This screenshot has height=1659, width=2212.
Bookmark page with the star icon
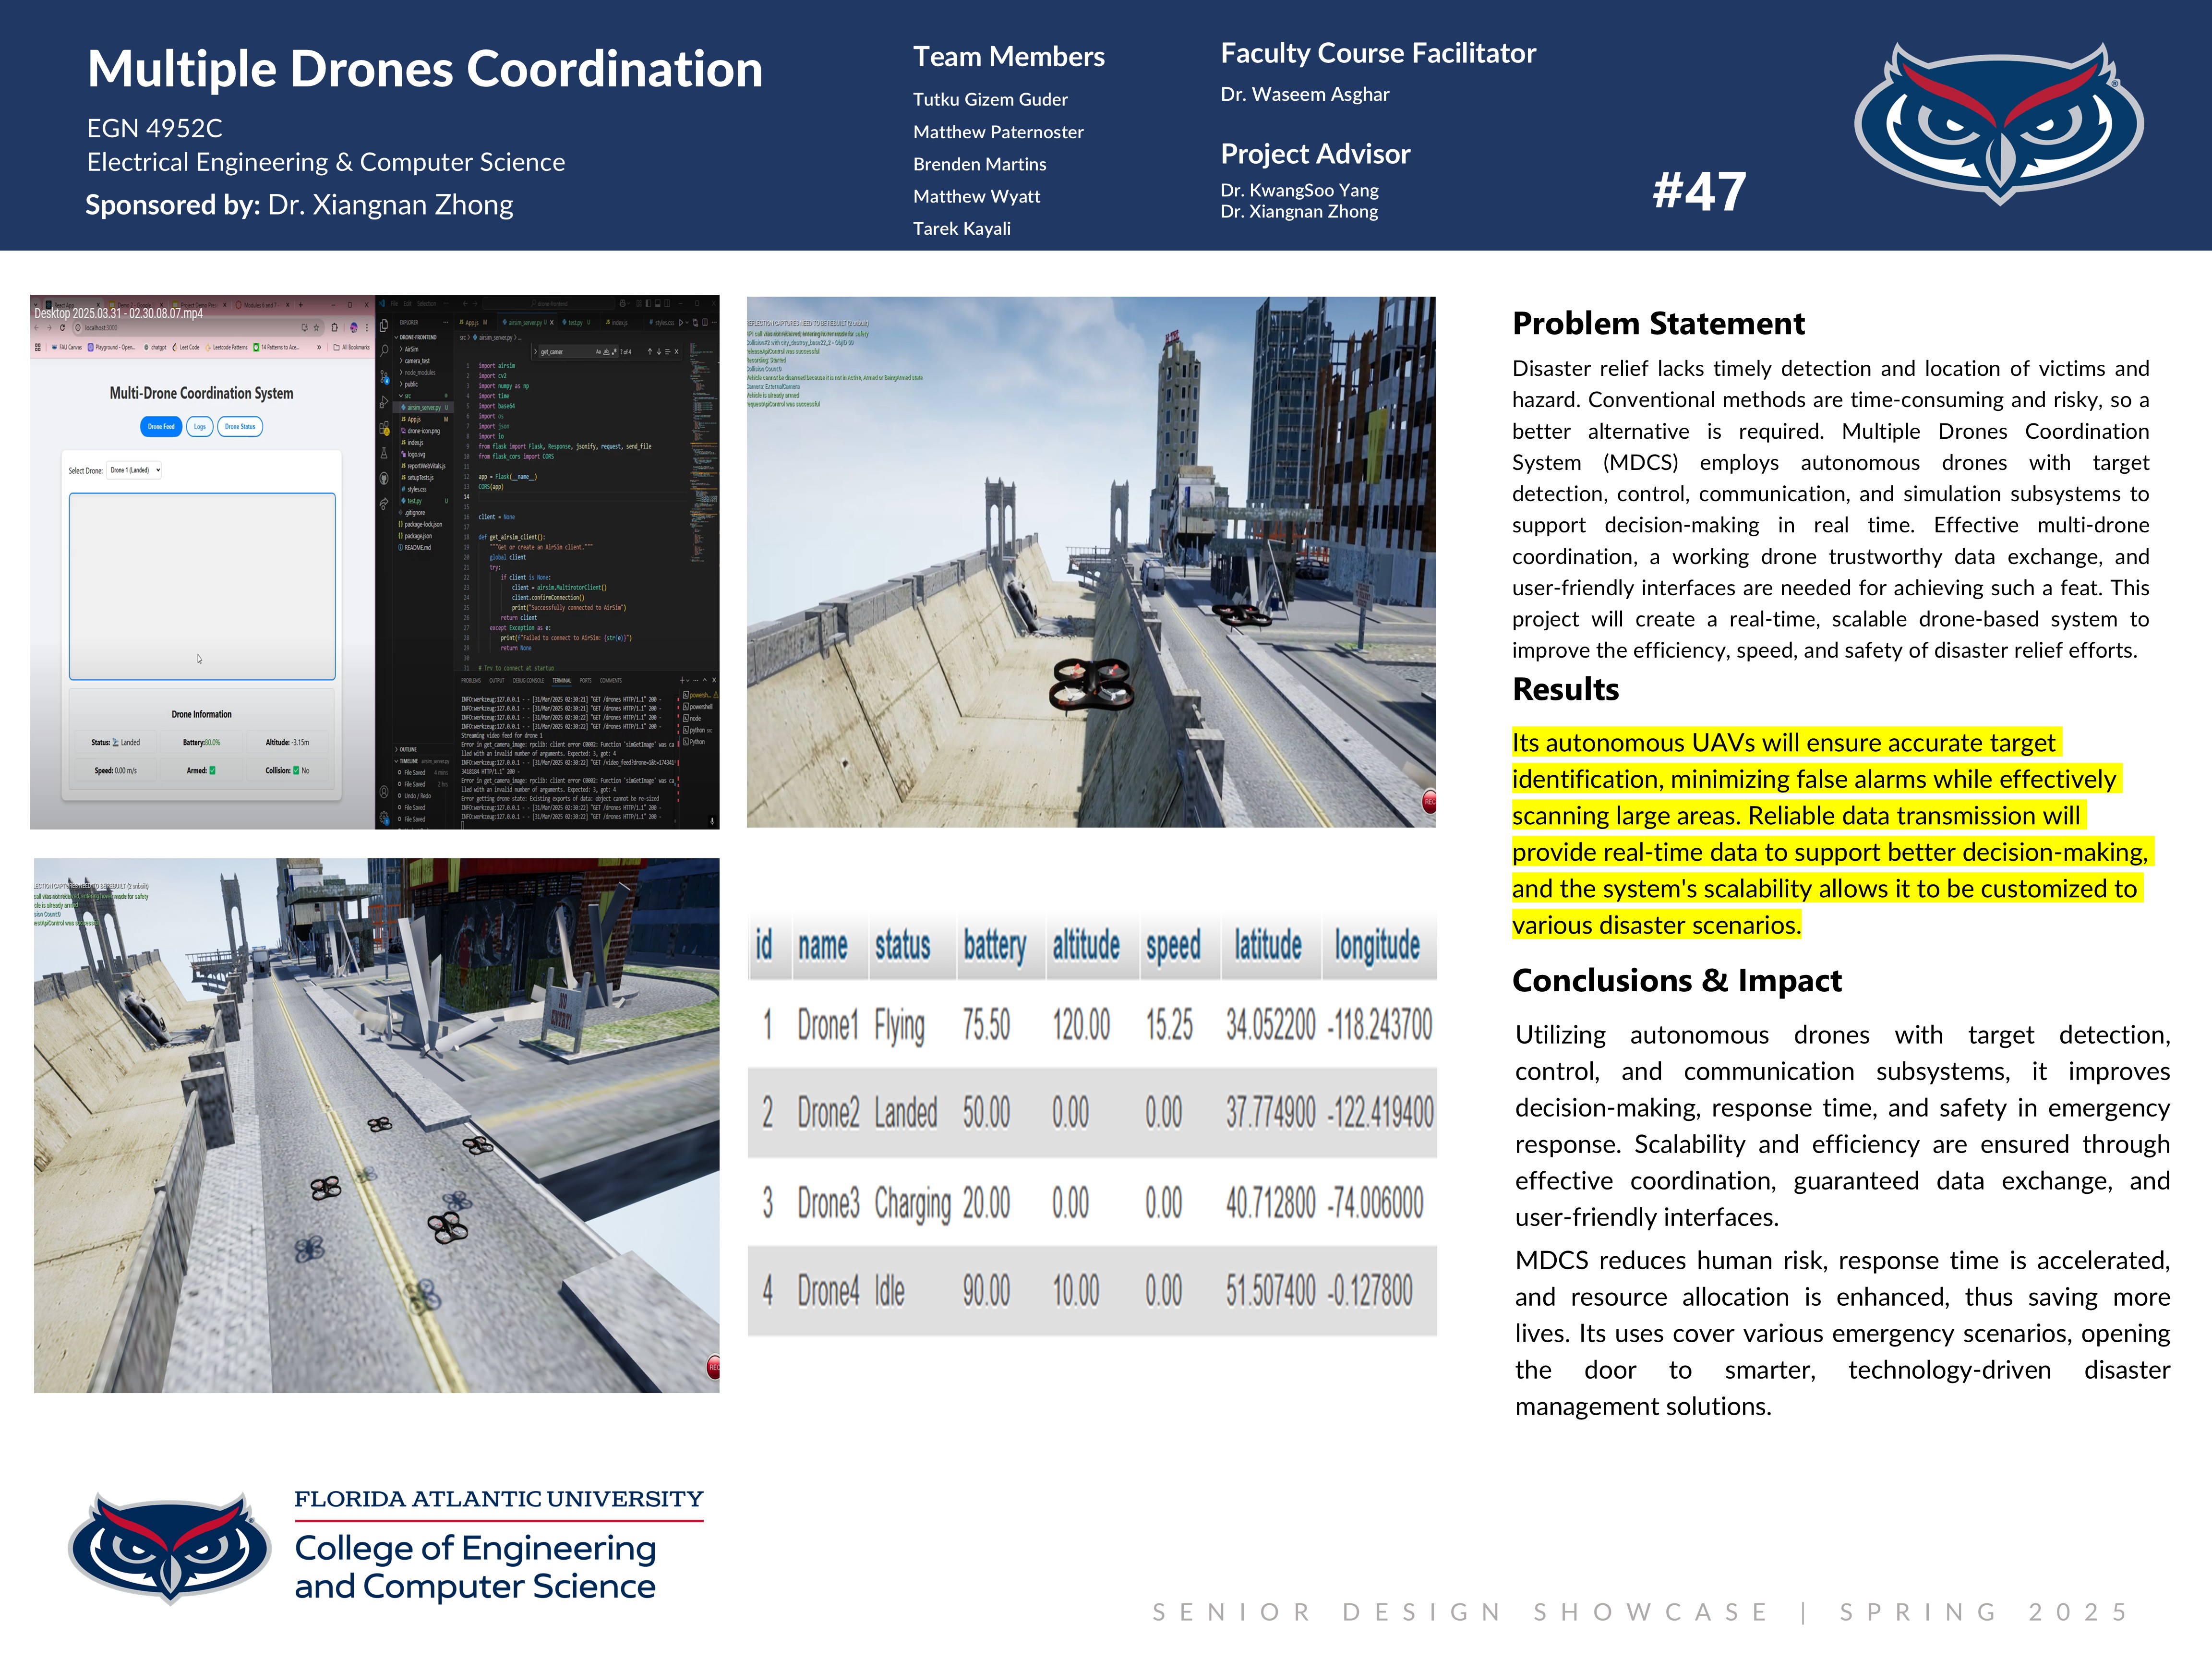pyautogui.click(x=317, y=327)
